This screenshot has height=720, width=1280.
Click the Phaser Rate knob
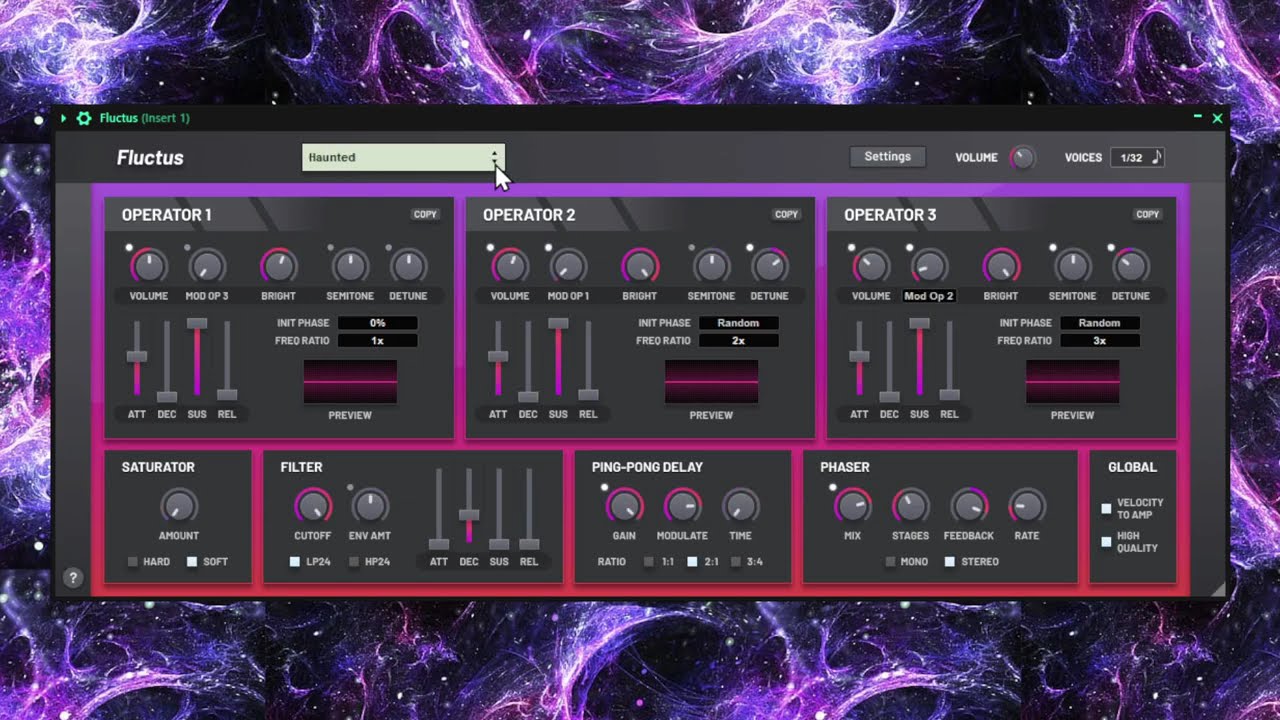point(1027,506)
